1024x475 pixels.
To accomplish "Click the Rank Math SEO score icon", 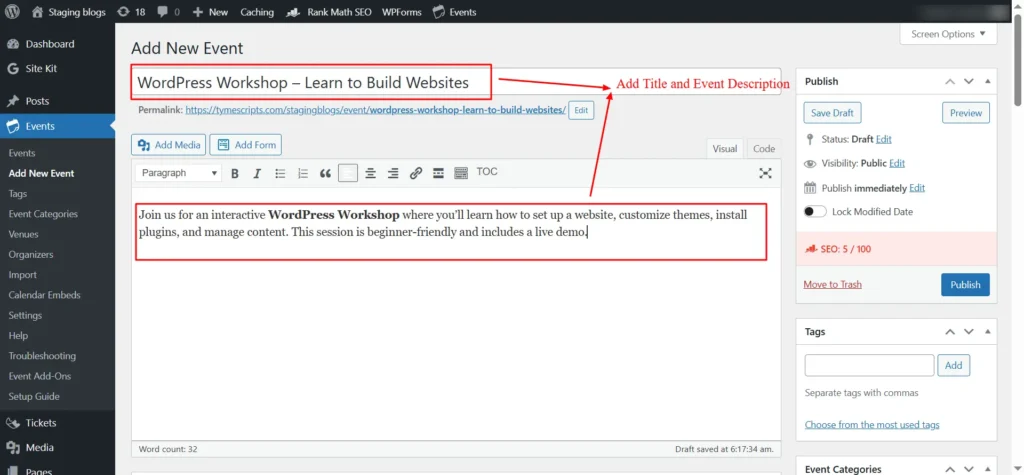I will 810,249.
